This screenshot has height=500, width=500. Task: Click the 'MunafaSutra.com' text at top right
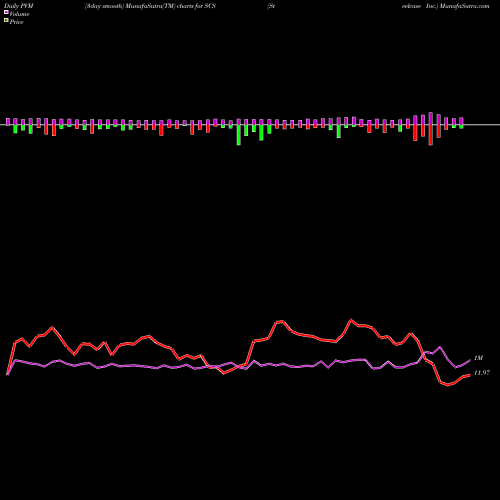tap(464, 6)
